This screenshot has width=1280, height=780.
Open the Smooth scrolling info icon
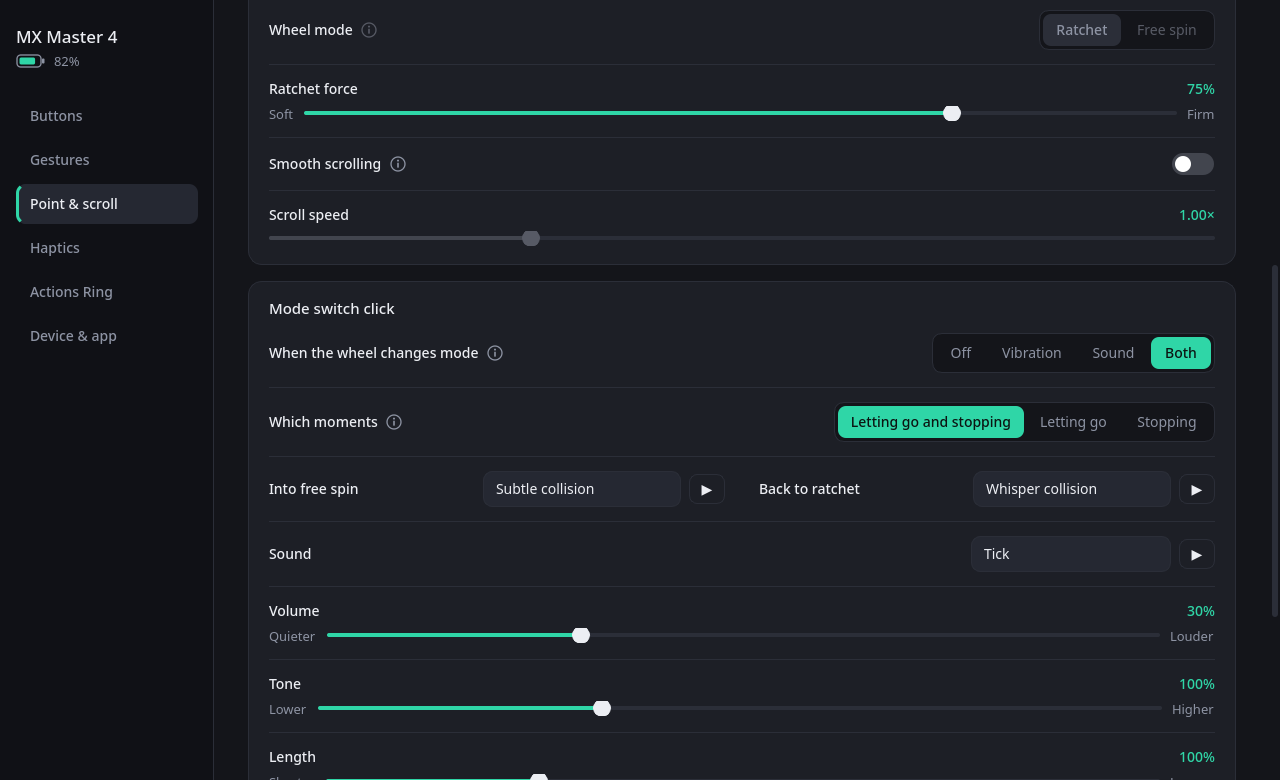tap(398, 164)
